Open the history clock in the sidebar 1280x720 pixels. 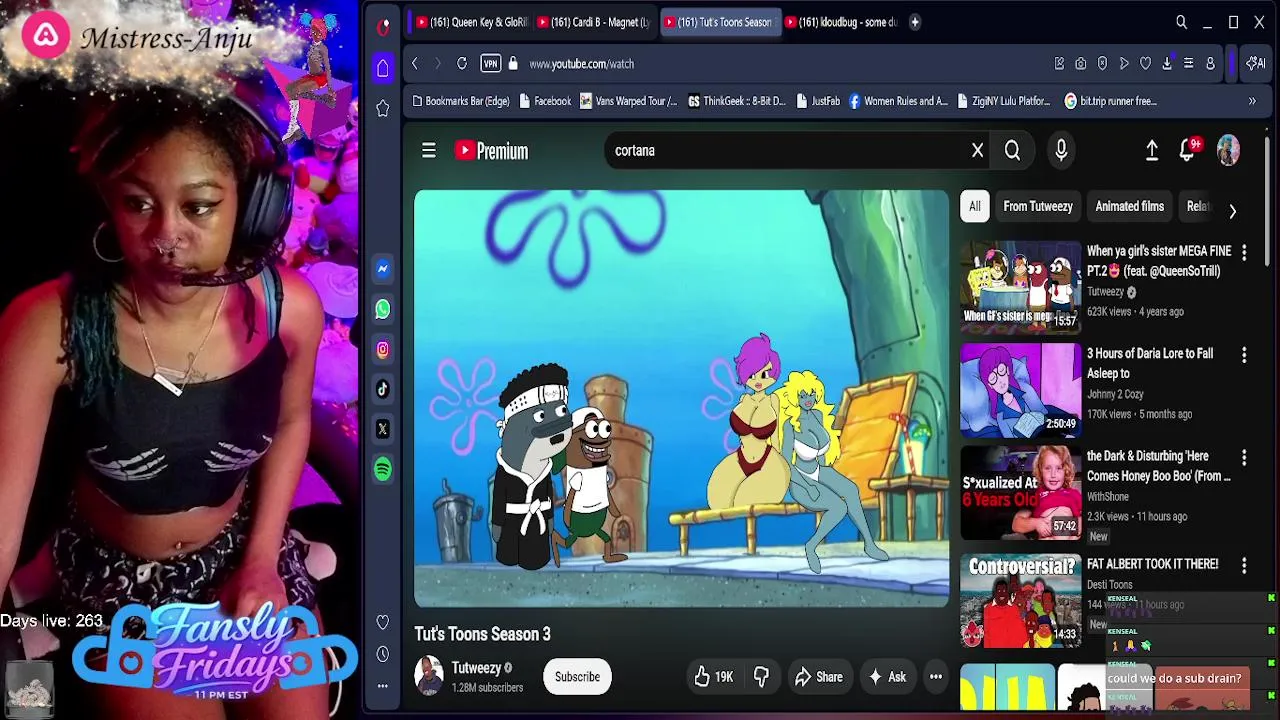click(x=383, y=654)
